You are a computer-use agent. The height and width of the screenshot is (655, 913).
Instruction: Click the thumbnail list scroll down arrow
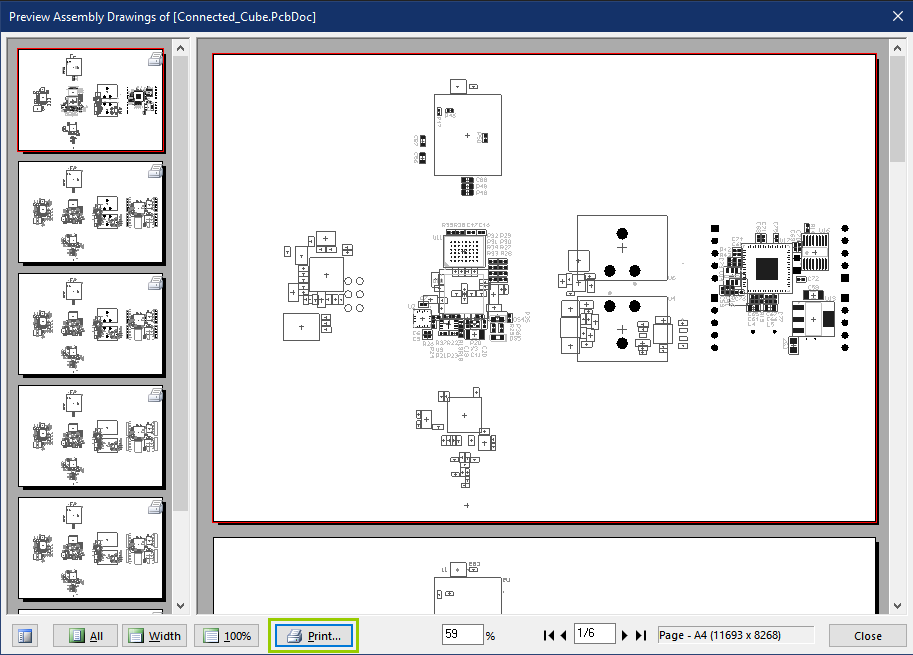pyautogui.click(x=181, y=606)
